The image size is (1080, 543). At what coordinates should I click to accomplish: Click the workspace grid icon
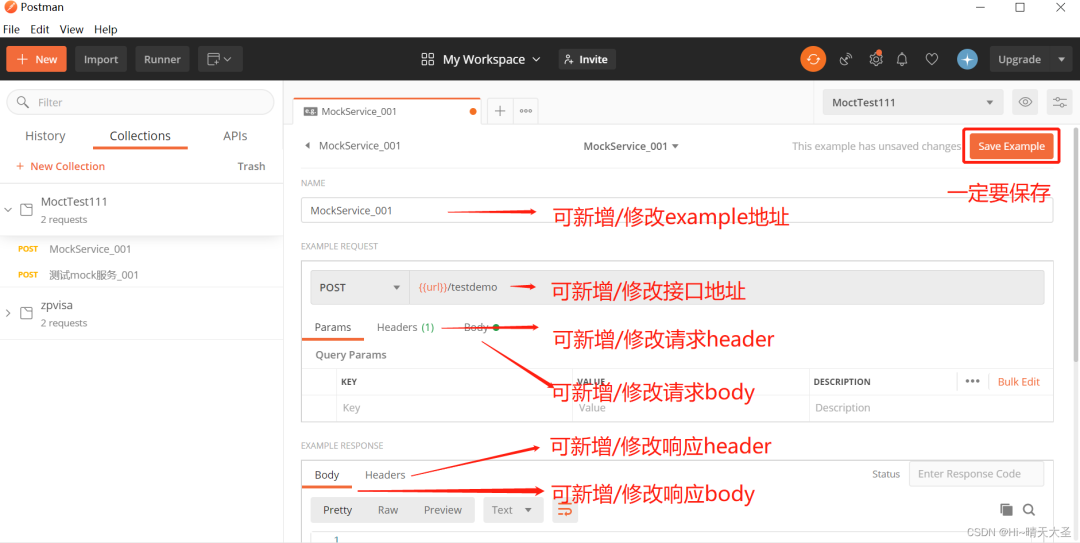pyautogui.click(x=428, y=59)
